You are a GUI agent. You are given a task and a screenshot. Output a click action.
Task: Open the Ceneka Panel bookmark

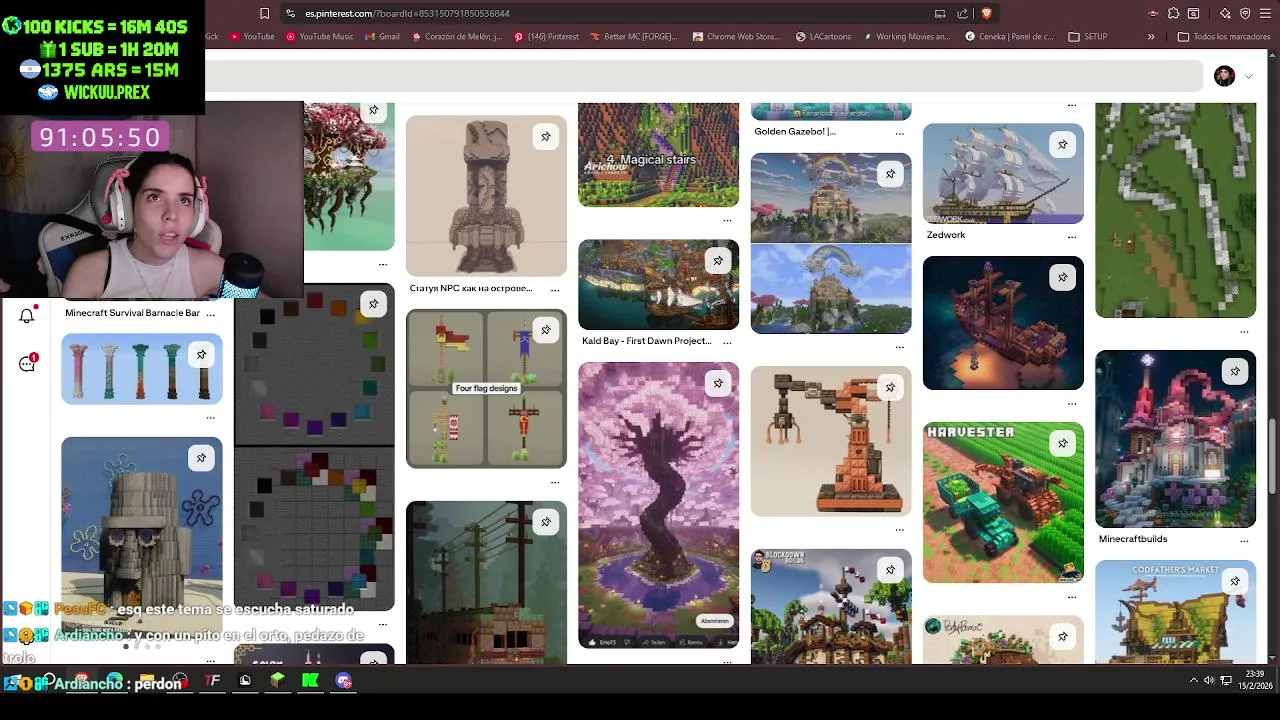pos(1010,37)
